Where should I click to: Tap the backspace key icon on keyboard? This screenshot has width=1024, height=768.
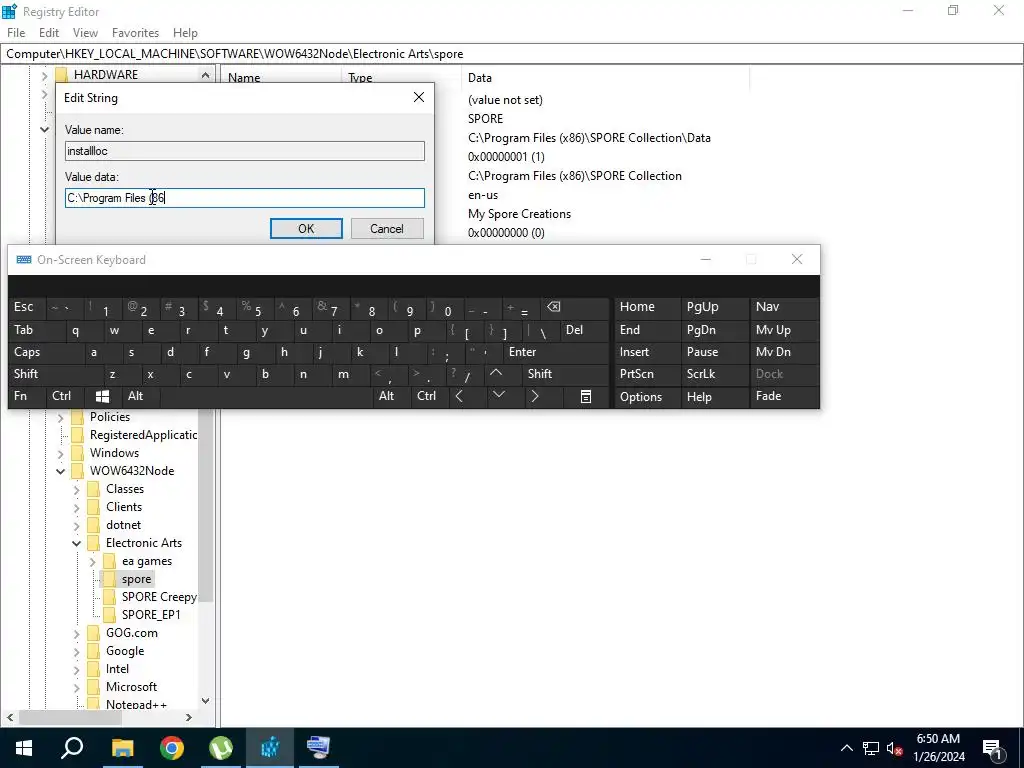coord(554,307)
